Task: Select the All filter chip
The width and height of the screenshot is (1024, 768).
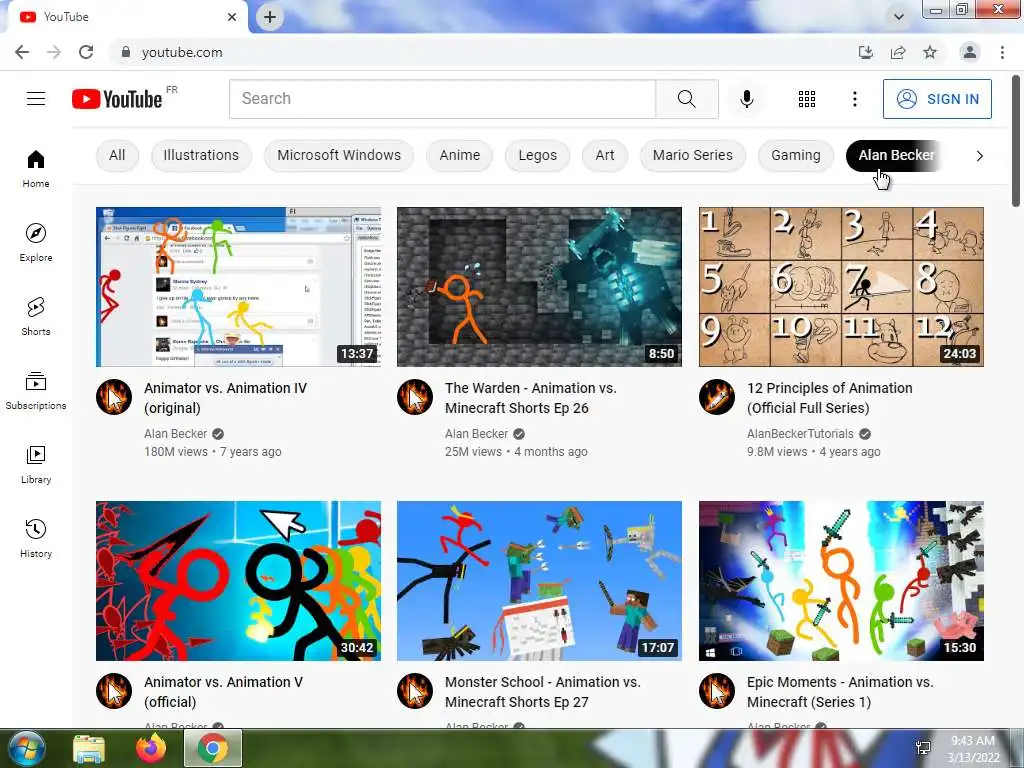Action: click(117, 155)
